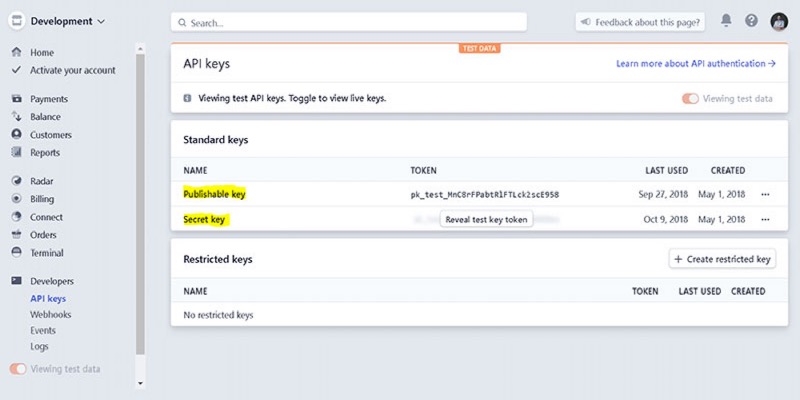The image size is (800, 400).
Task: Click the Secret key name
Action: [204, 219]
